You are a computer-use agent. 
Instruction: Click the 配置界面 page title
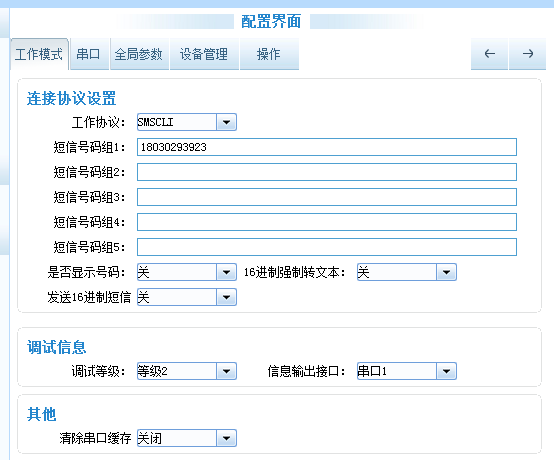point(271,22)
